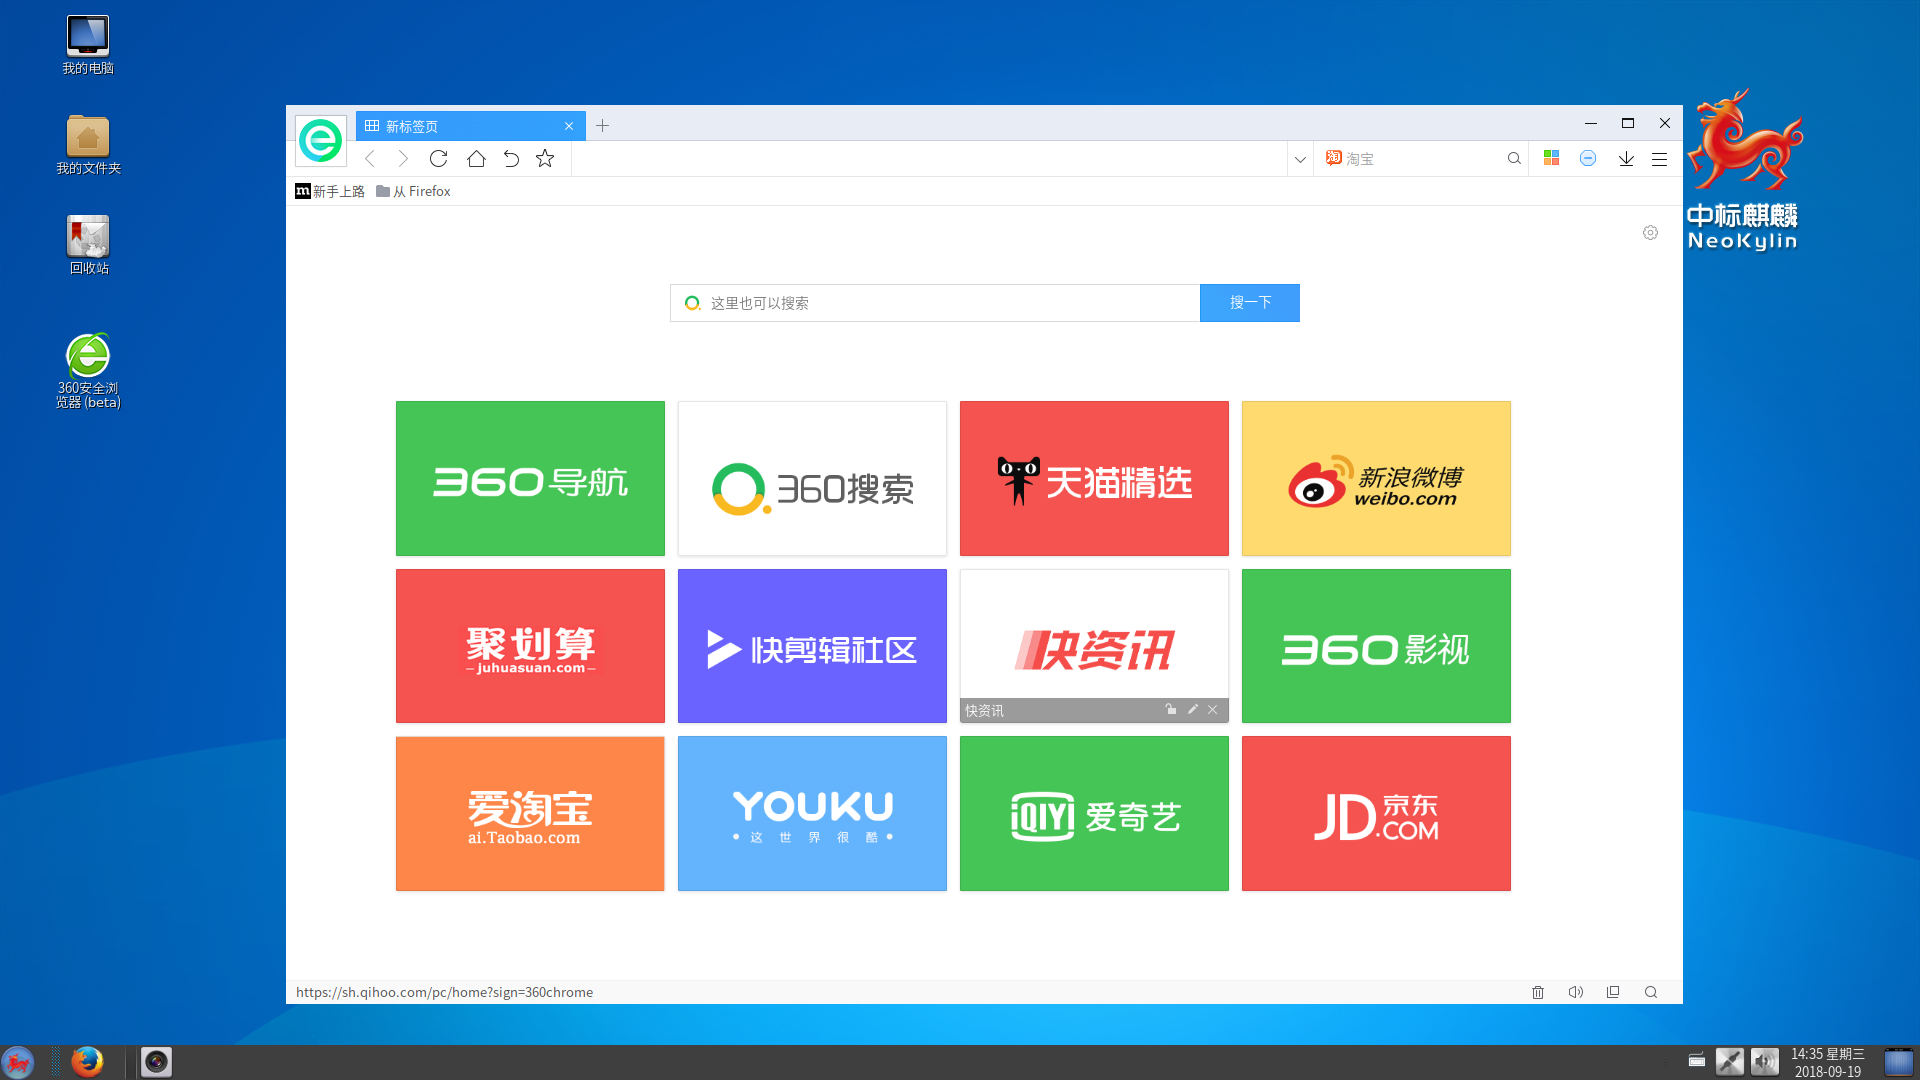Clear traces with the trash icon in status bar
Image resolution: width=1920 pixels, height=1080 pixels.
(x=1538, y=992)
